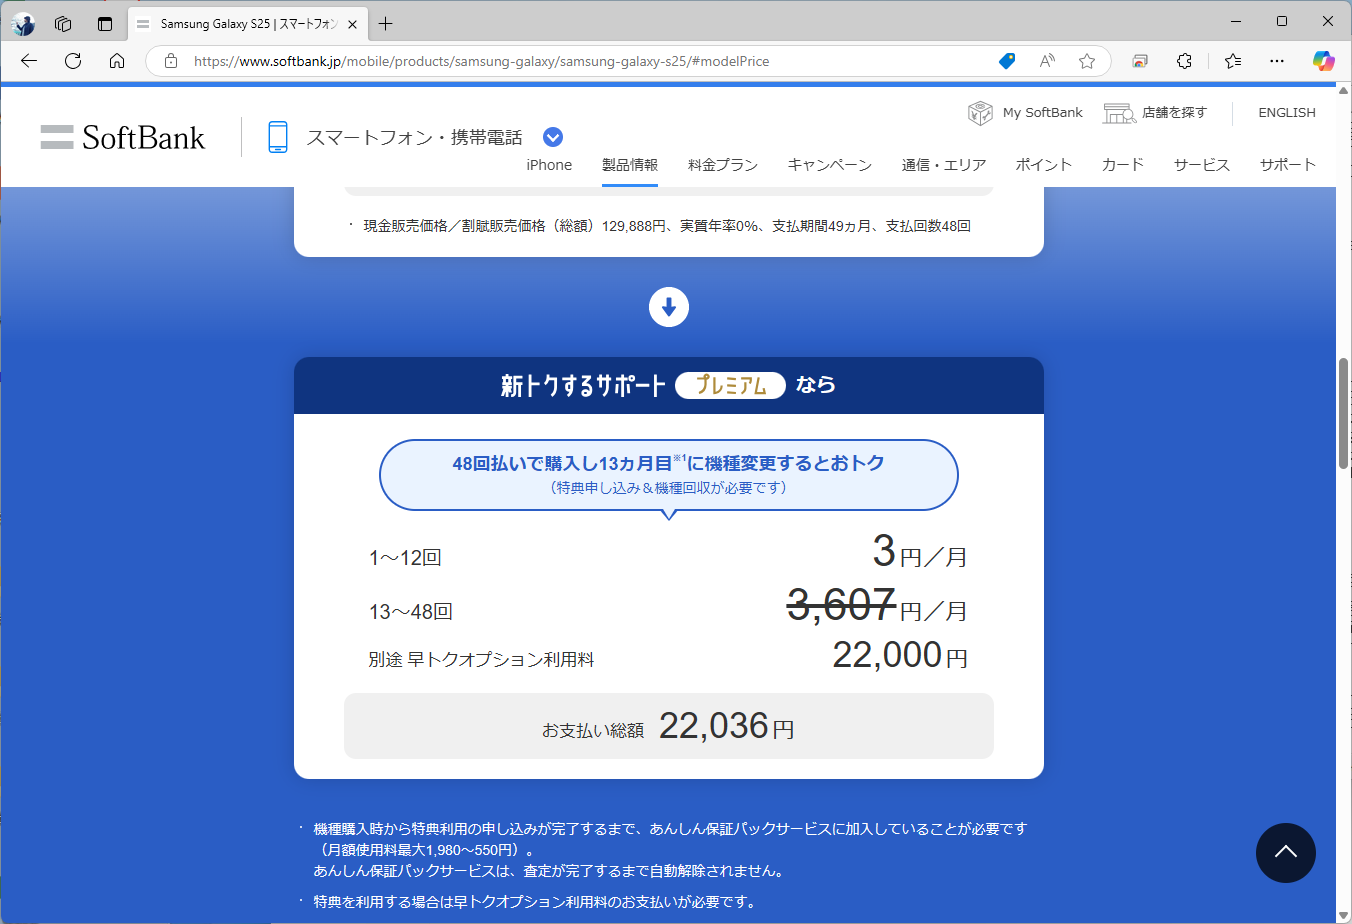Viewport: 1352px width, 924px height.
Task: Open the キャンペーン navigation menu
Action: coord(830,165)
